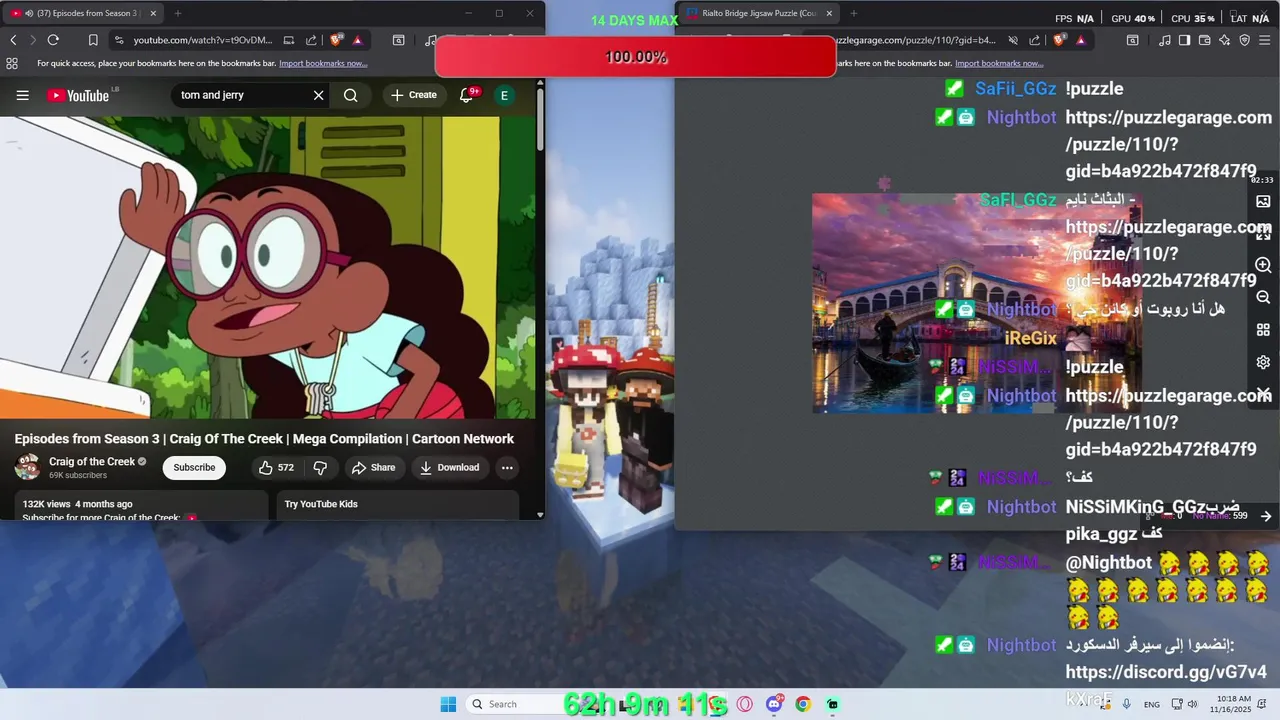Image resolution: width=1280 pixels, height=720 pixels.
Task: Open Google Chrome from the taskbar
Action: coord(803,704)
